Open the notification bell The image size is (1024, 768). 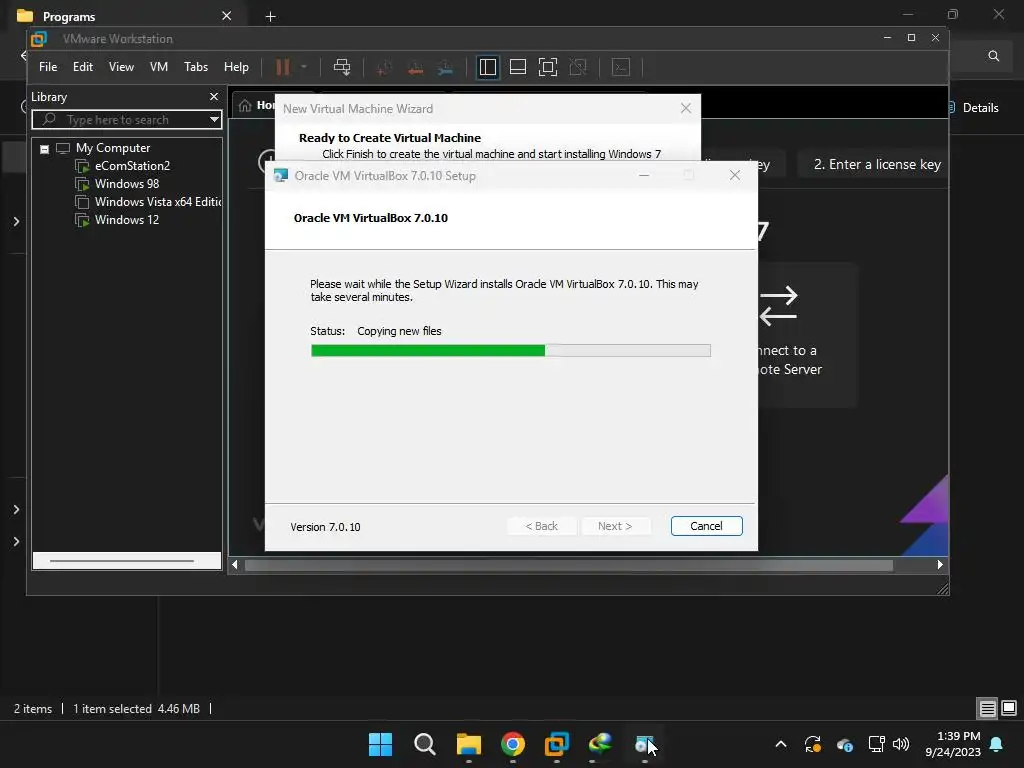pos(997,744)
